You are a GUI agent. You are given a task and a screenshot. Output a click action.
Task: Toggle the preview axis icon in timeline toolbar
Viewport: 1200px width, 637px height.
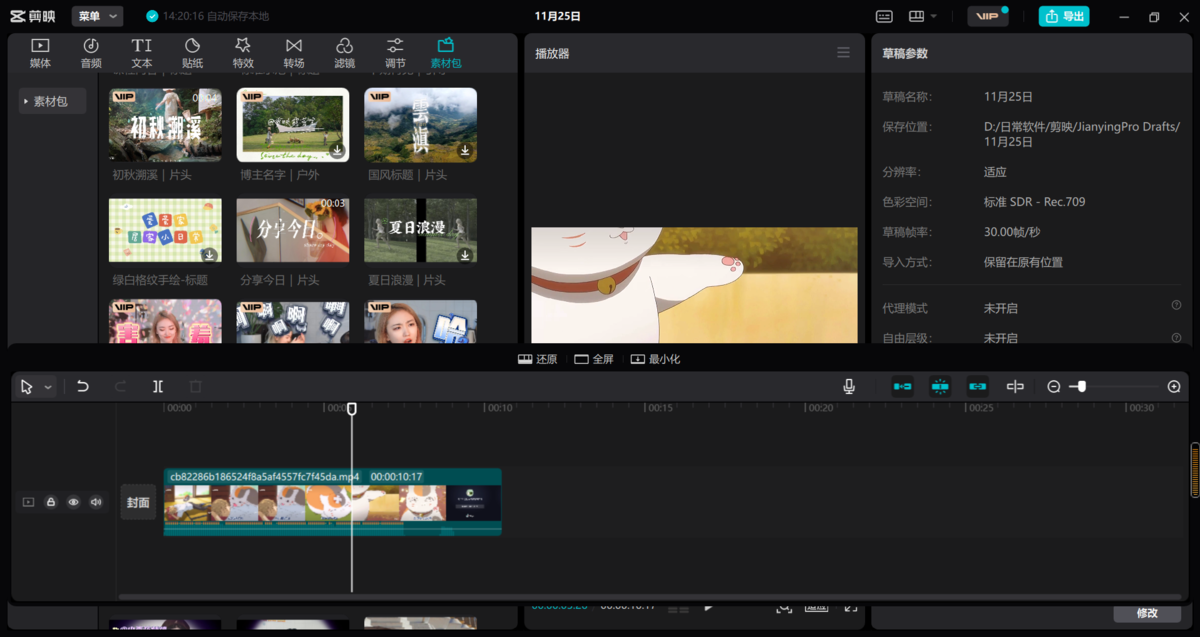[1015, 386]
